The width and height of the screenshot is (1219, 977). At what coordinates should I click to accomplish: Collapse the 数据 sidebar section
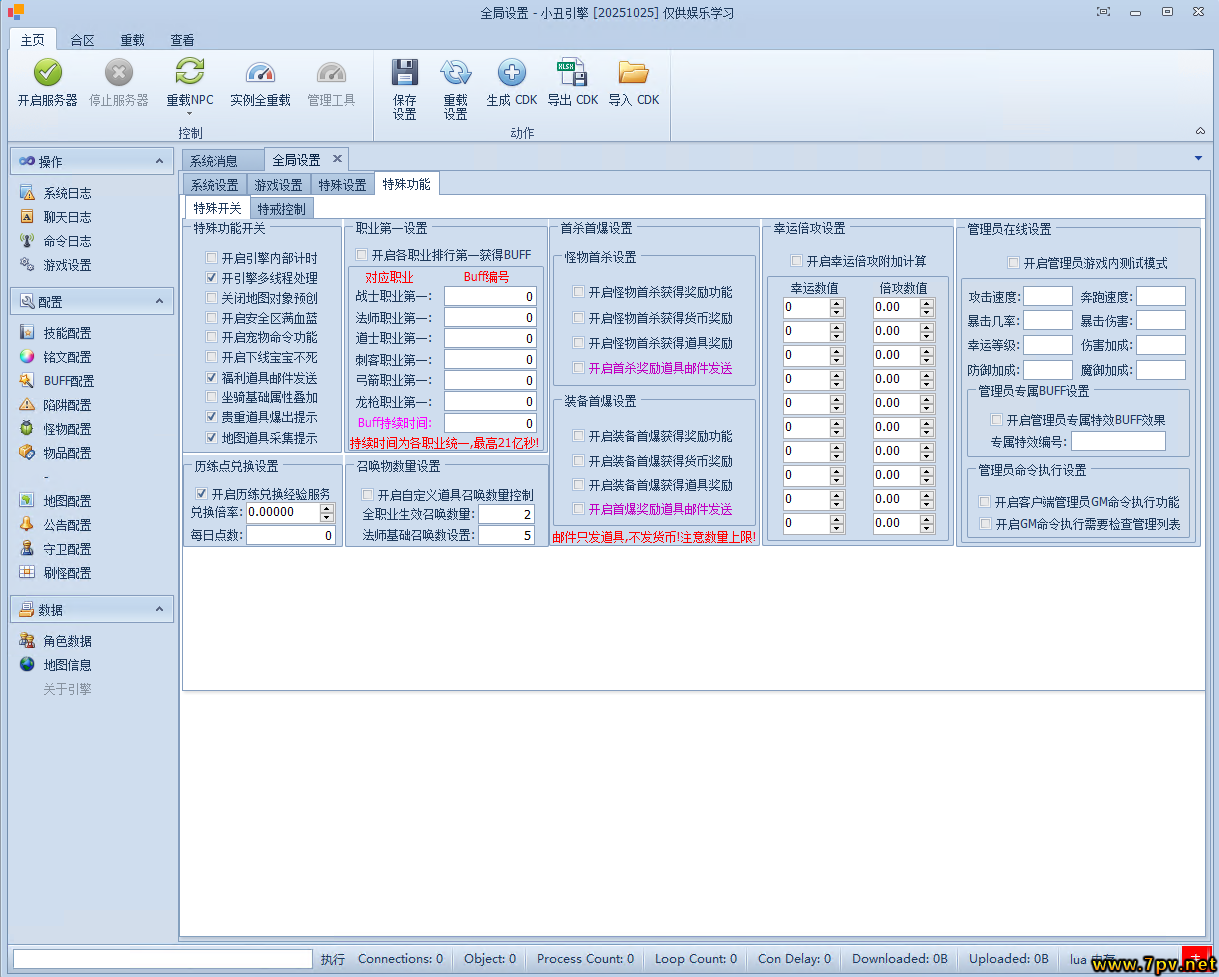[159, 609]
